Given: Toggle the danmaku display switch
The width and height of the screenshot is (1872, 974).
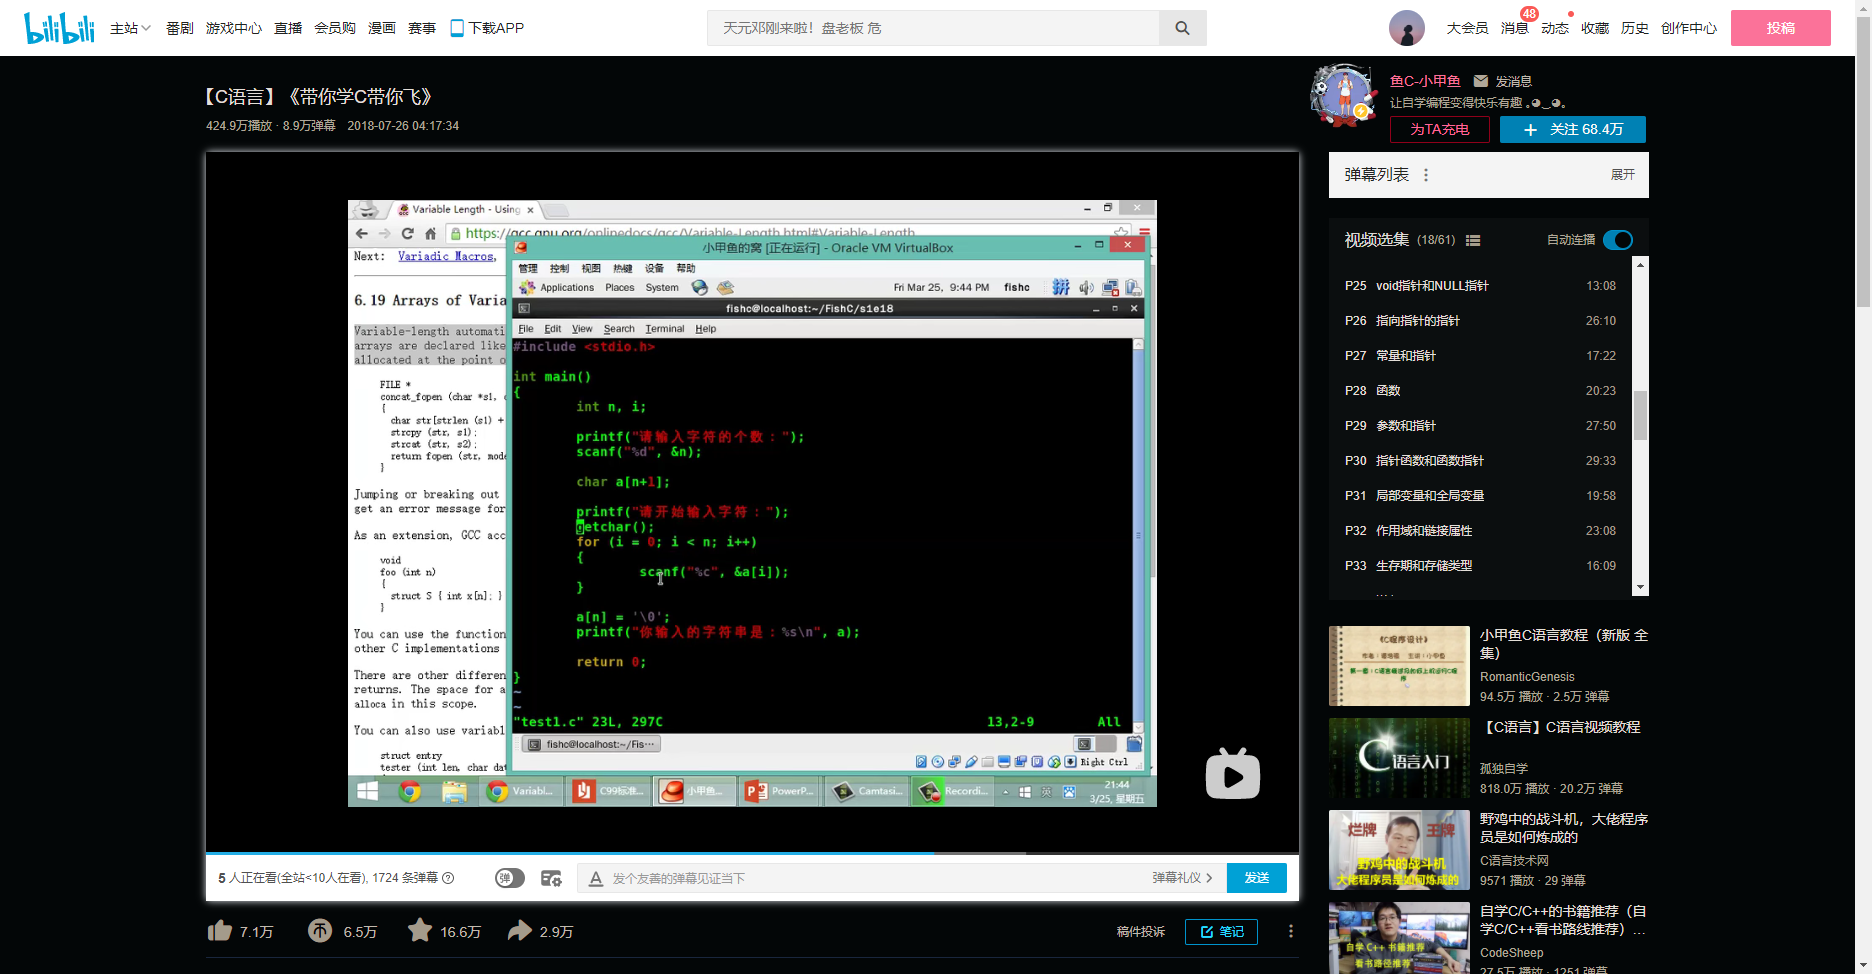Looking at the screenshot, I should pyautogui.click(x=510, y=878).
